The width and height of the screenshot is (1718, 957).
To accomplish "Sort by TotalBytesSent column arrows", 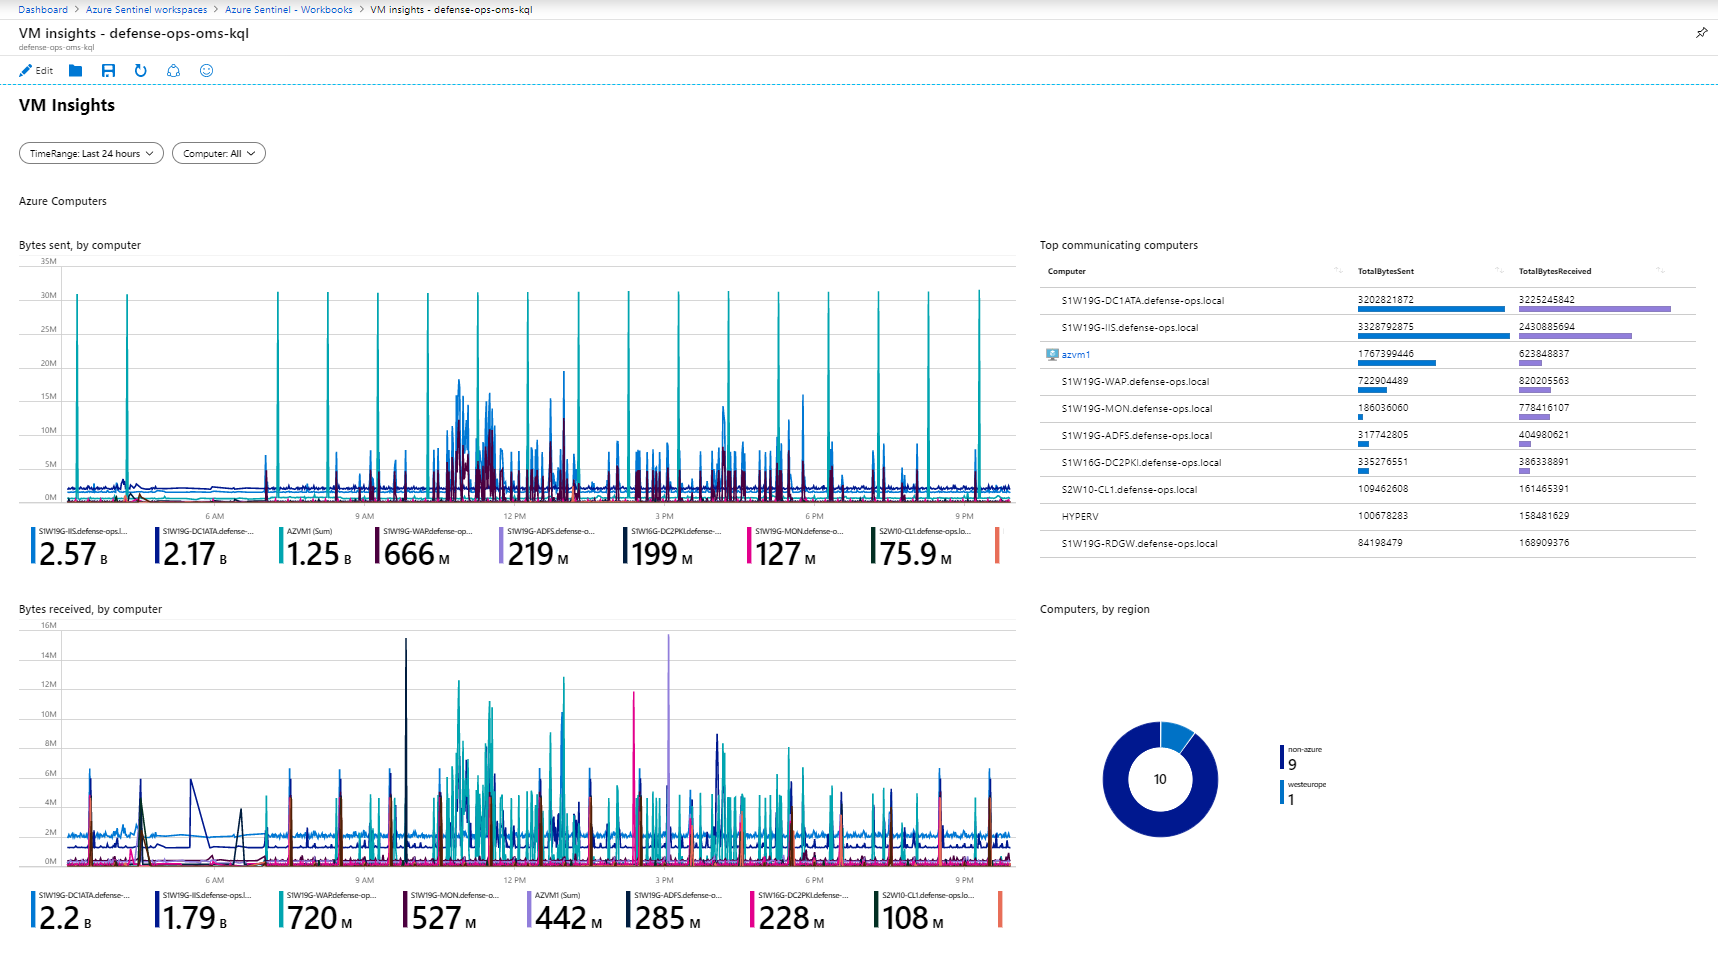I will [x=1499, y=271].
